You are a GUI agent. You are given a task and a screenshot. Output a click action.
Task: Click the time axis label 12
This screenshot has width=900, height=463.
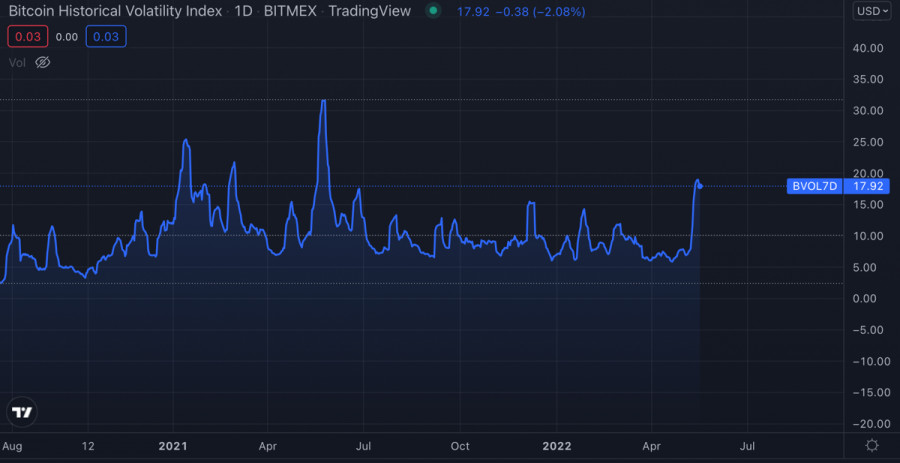(x=88, y=446)
